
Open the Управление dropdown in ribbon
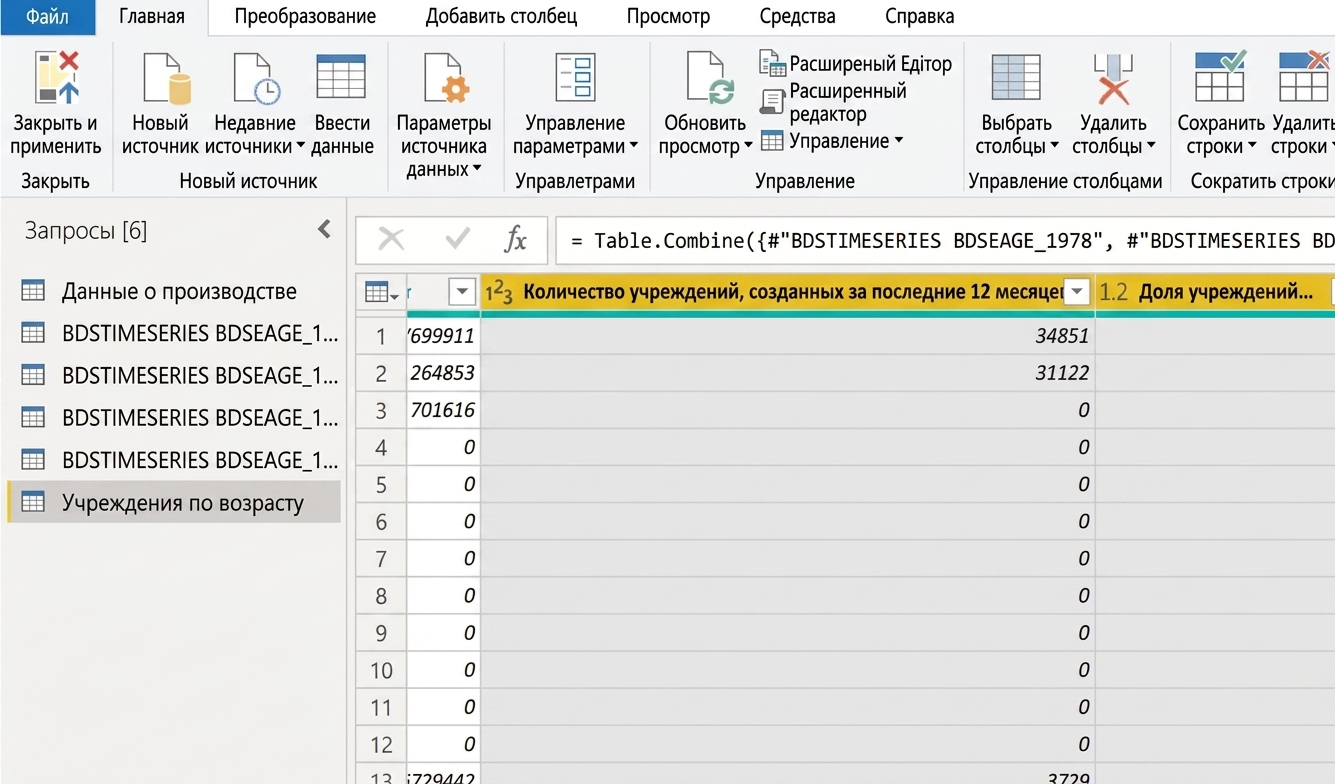(831, 141)
